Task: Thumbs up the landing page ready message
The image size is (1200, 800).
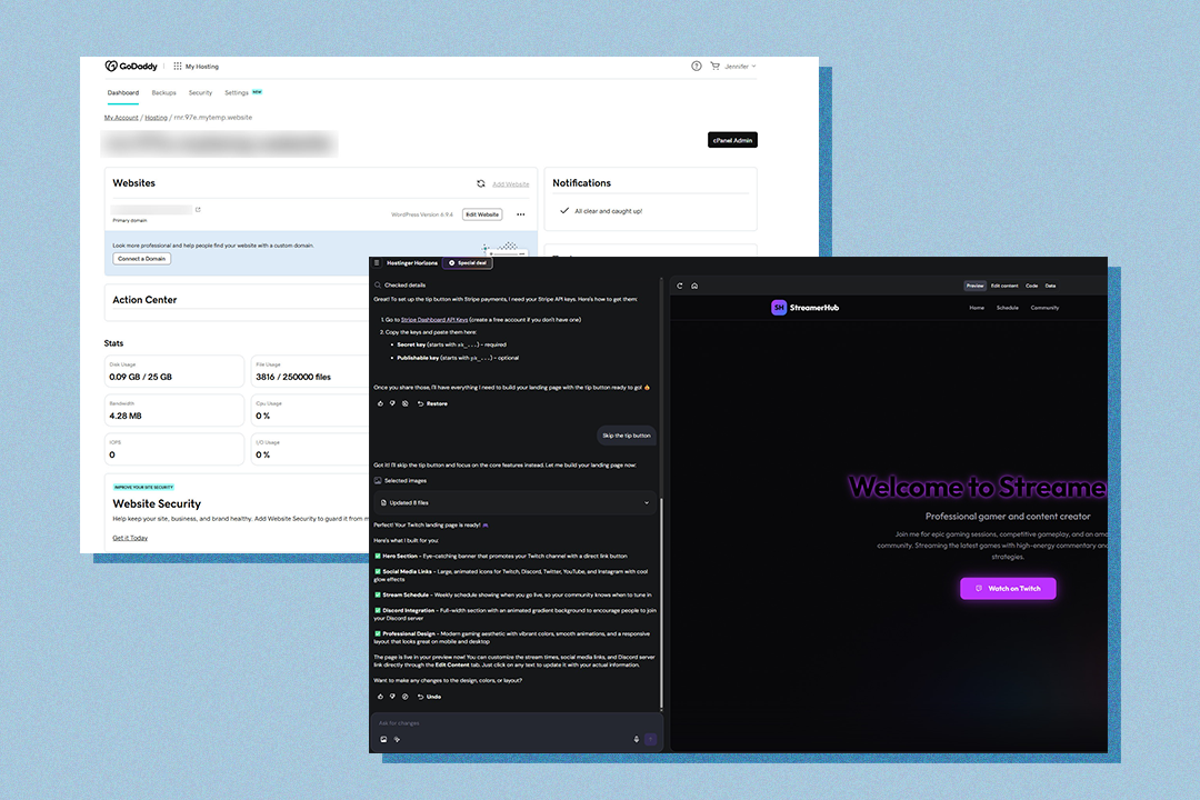Action: (380, 696)
